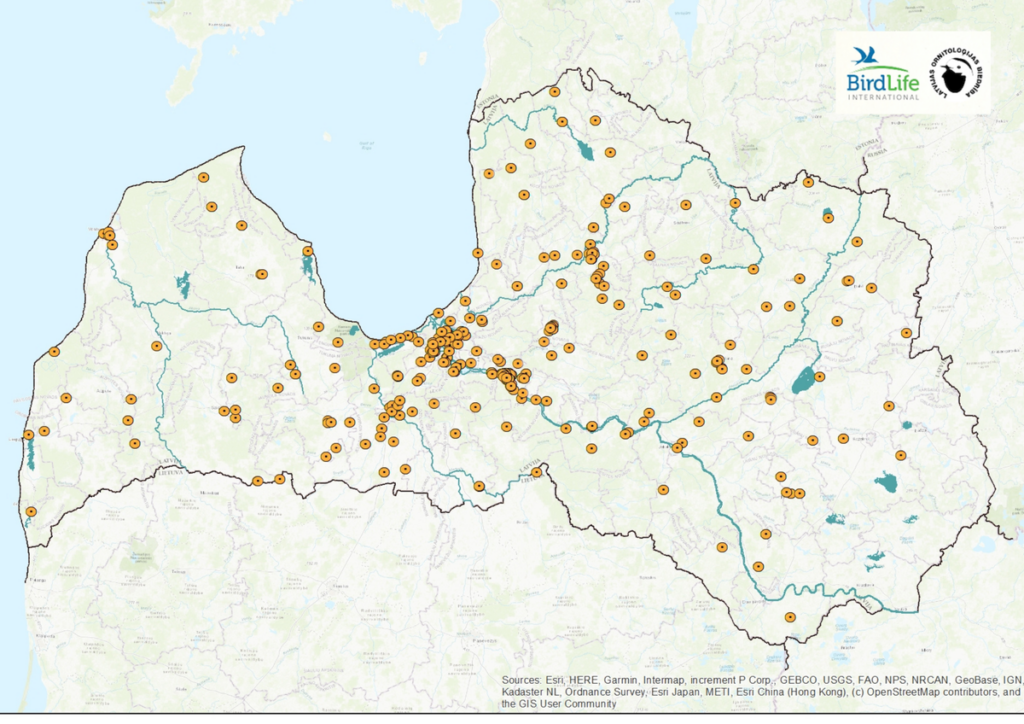Click the teal lake in the northwestern peninsula
1024x724 pixels.
[x=183, y=285]
